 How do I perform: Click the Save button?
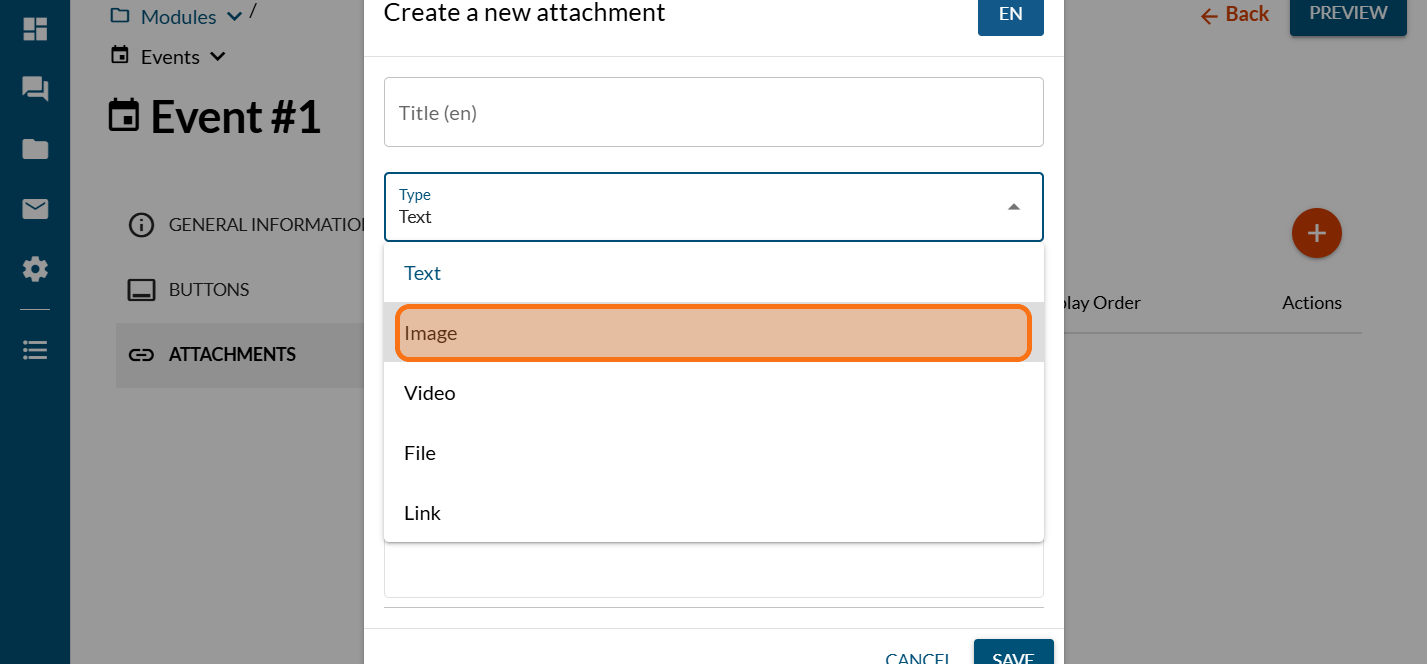click(x=1012, y=654)
